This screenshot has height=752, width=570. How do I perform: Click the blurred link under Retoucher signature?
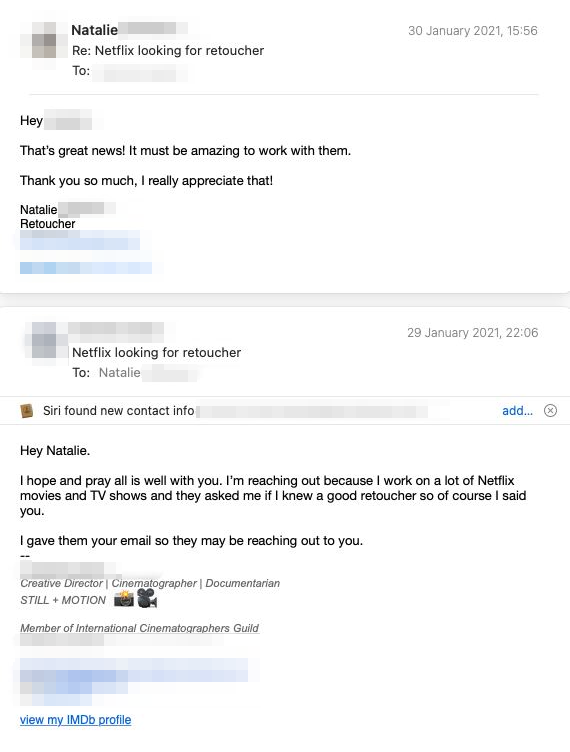pos(80,240)
